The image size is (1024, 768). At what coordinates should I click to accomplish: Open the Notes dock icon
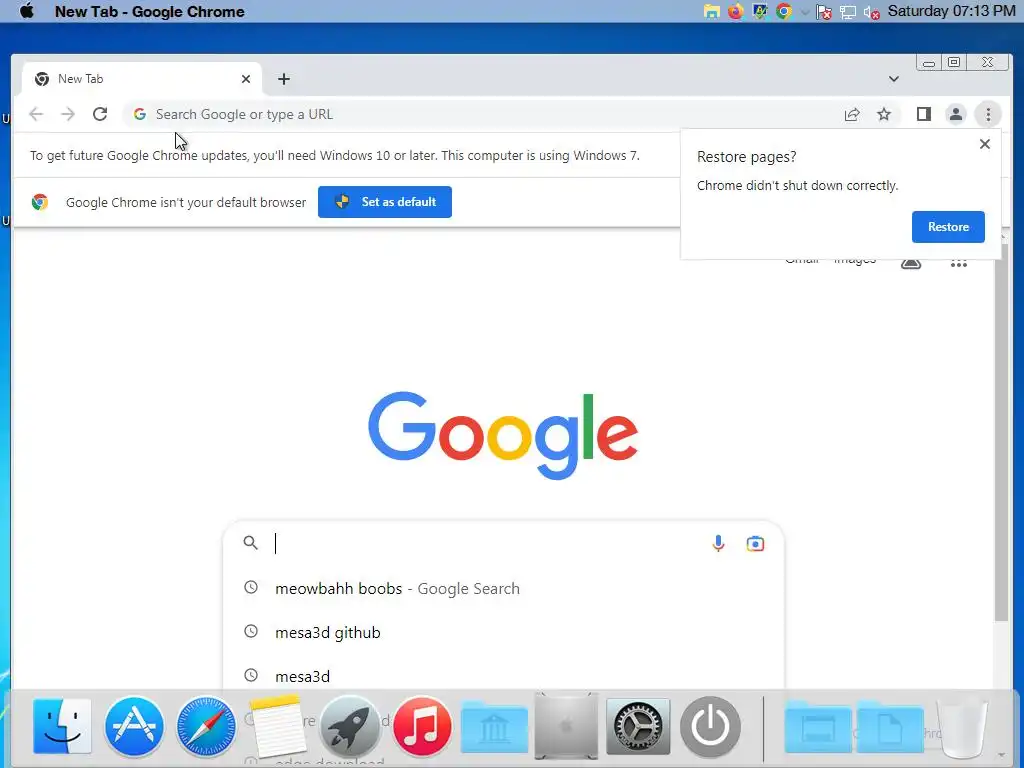click(278, 726)
